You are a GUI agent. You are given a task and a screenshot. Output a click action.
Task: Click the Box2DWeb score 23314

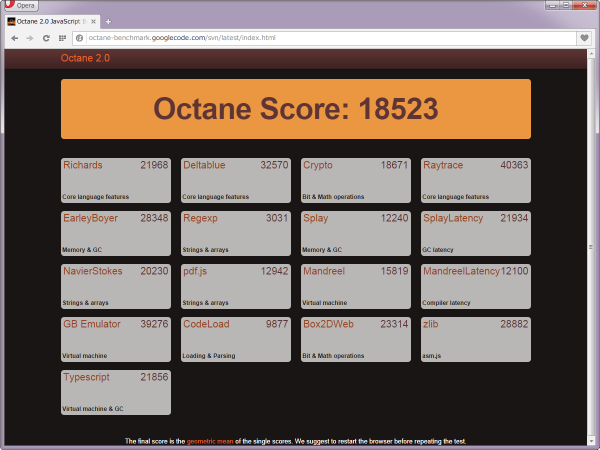[394, 324]
